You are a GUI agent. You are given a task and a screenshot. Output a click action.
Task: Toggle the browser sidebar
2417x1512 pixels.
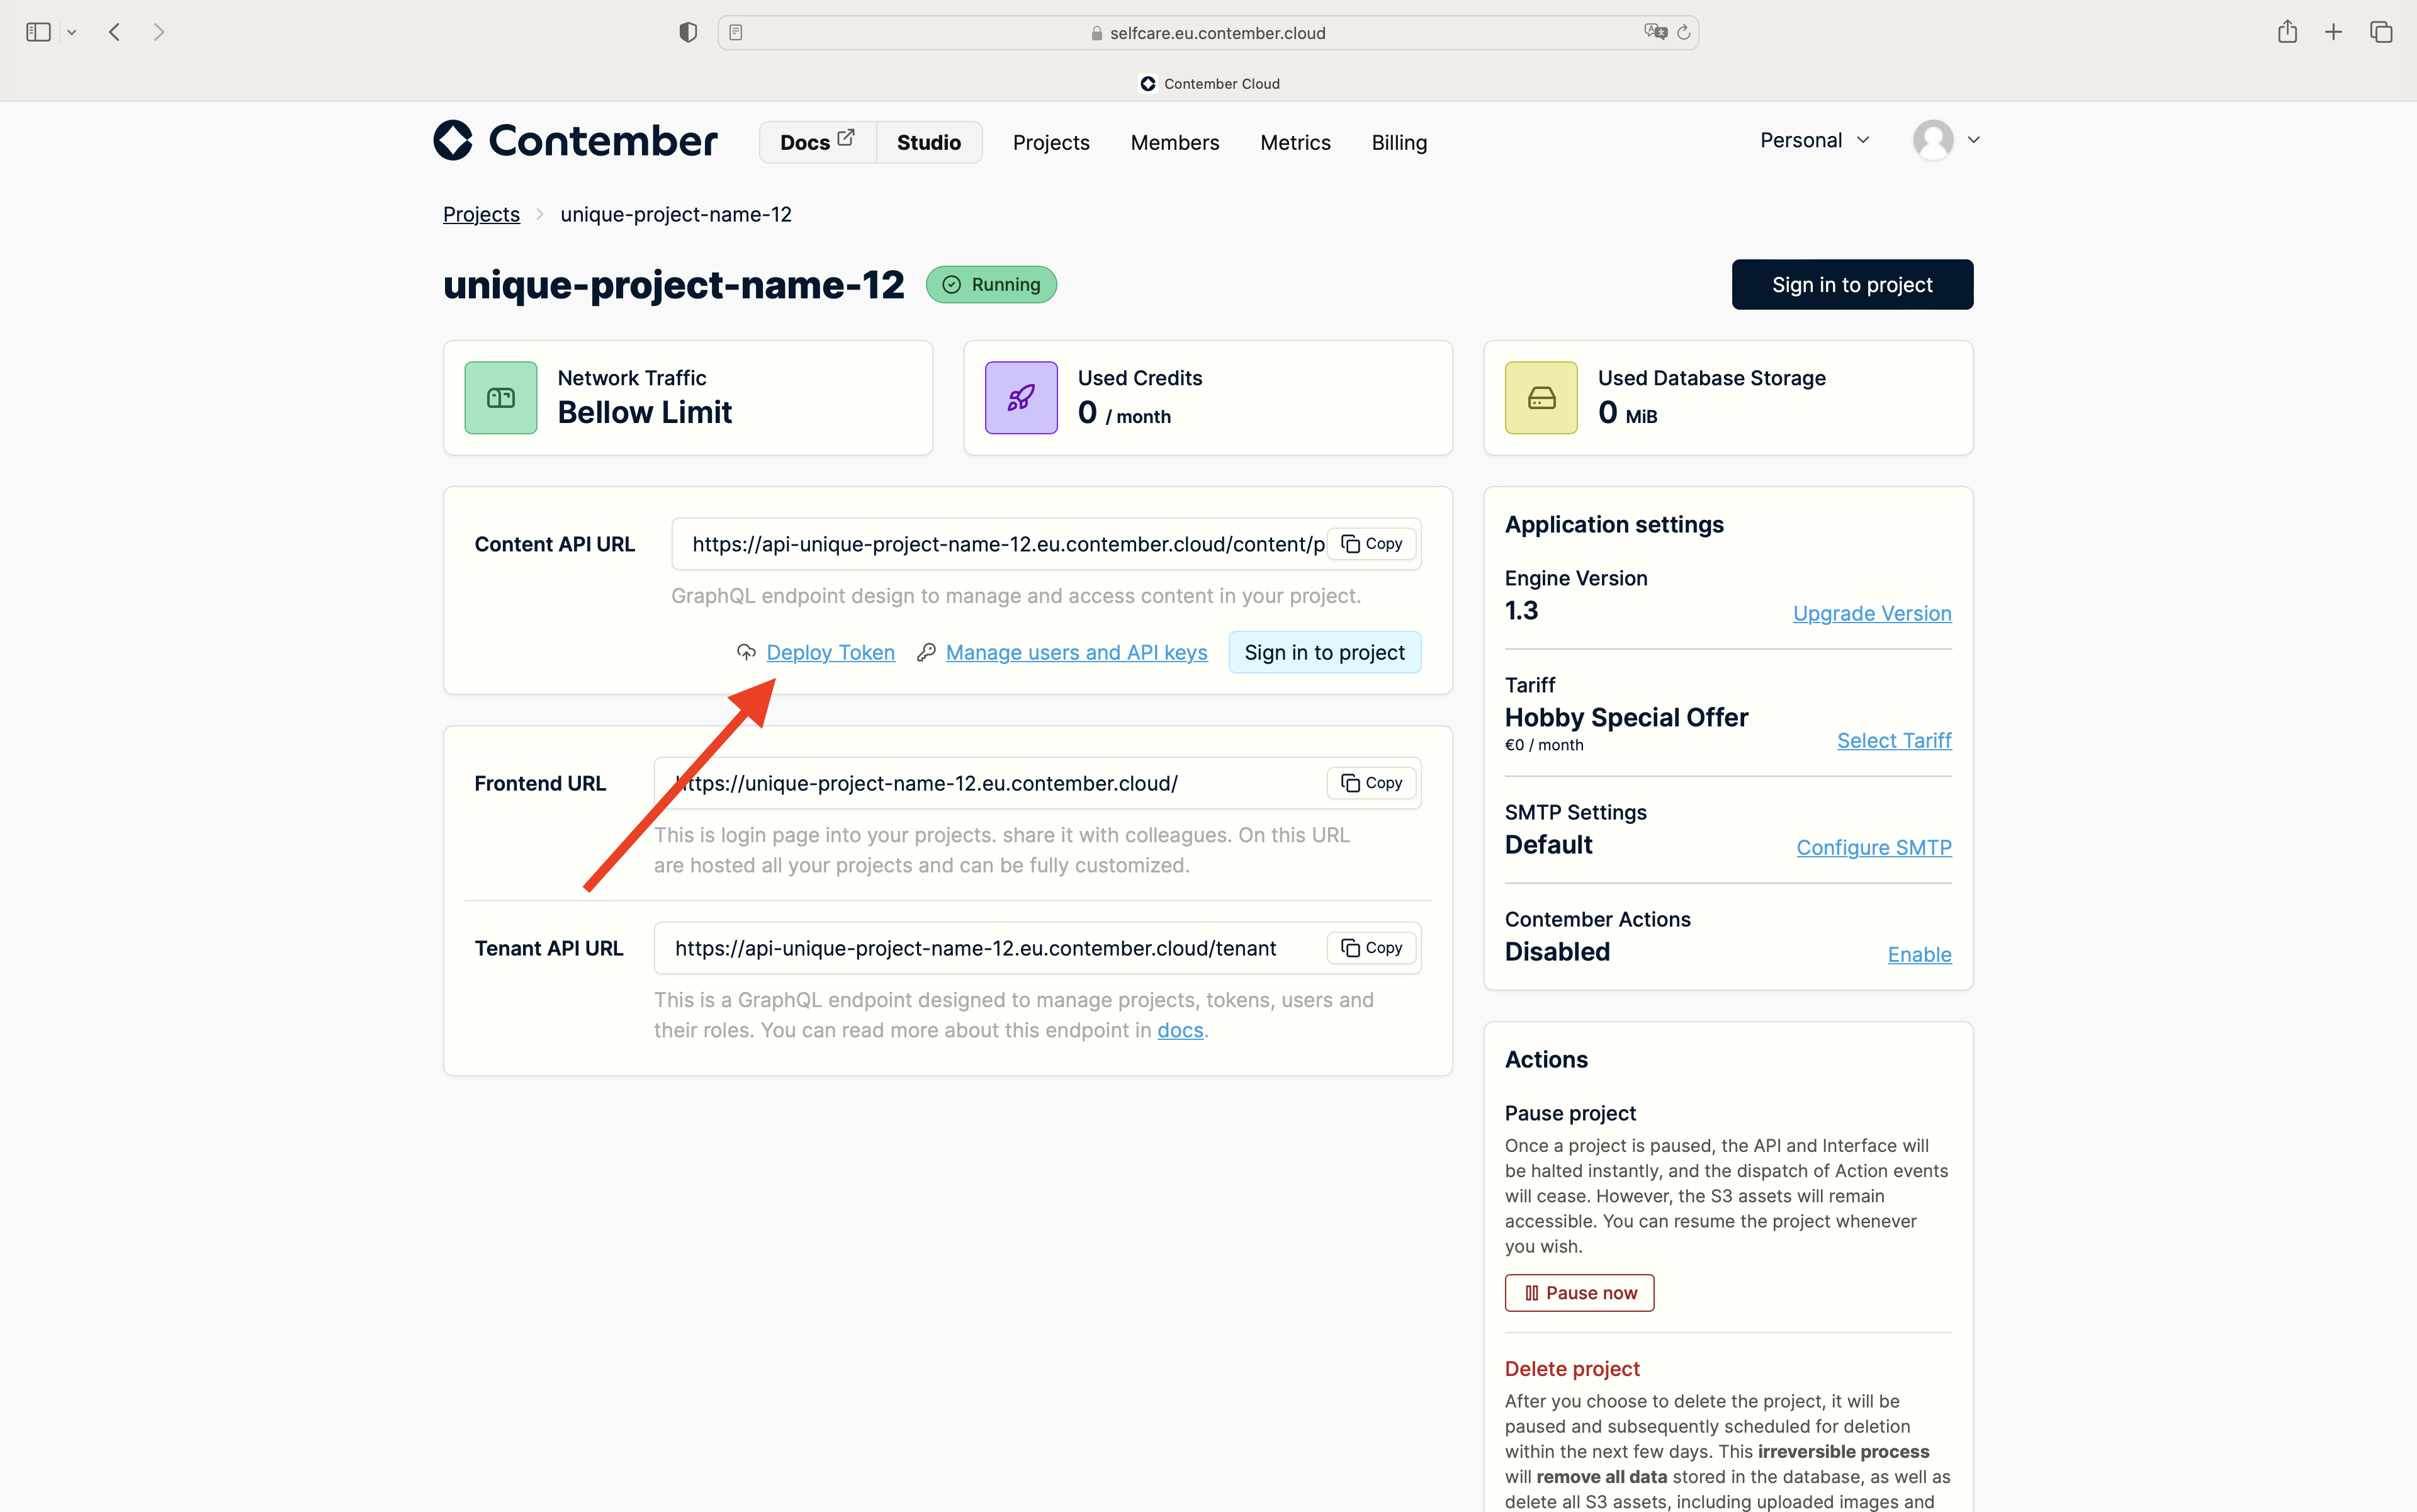(38, 31)
